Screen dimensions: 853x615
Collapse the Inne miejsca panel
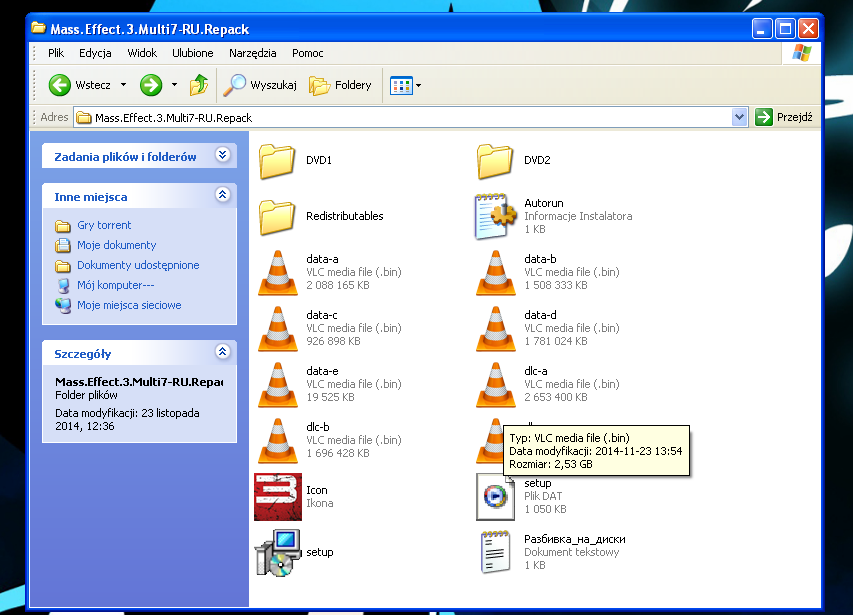(222, 195)
